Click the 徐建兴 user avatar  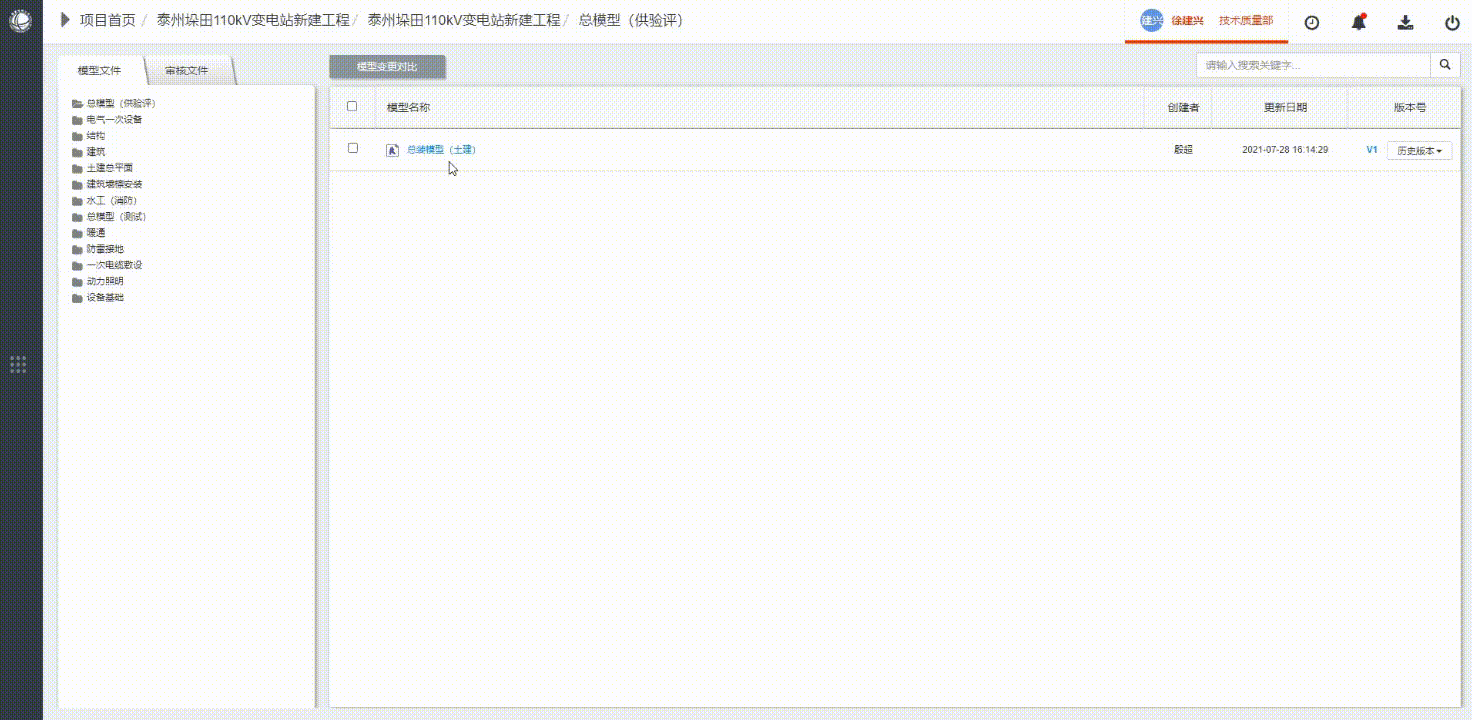(x=1152, y=21)
